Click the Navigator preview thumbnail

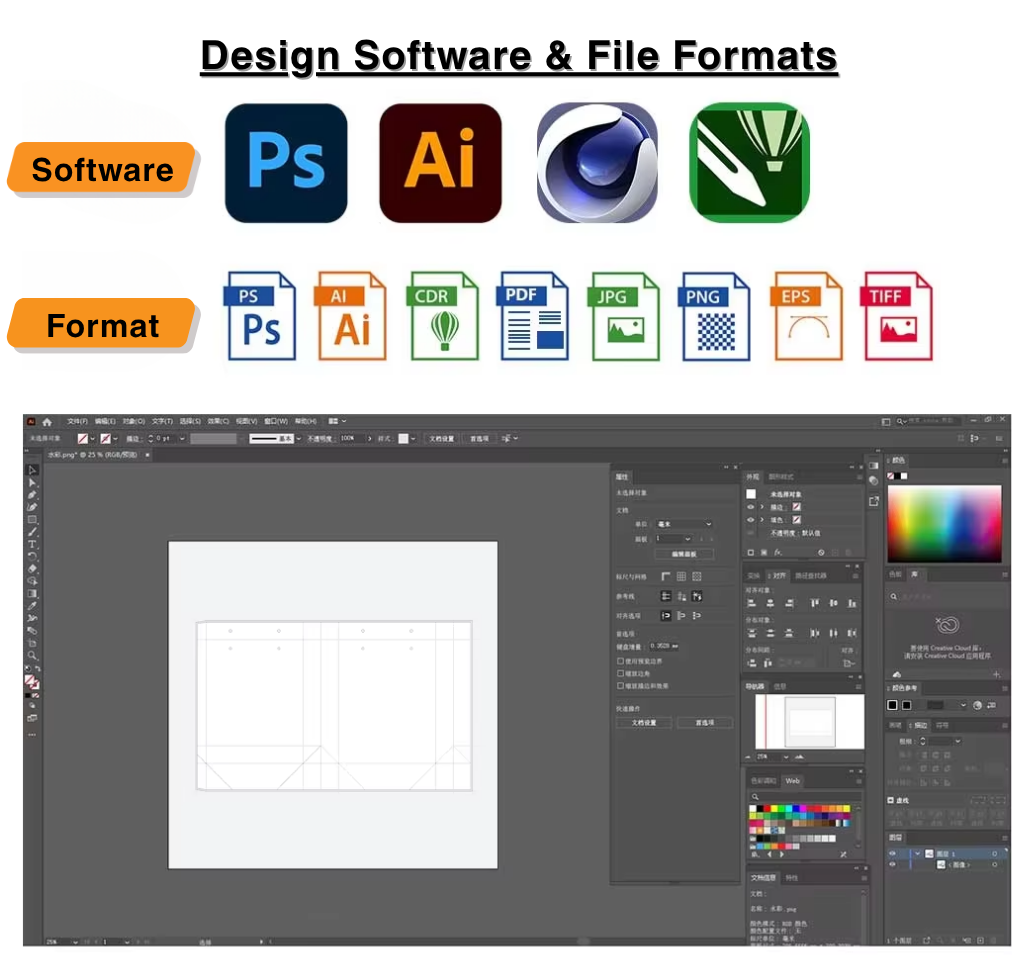[x=809, y=721]
